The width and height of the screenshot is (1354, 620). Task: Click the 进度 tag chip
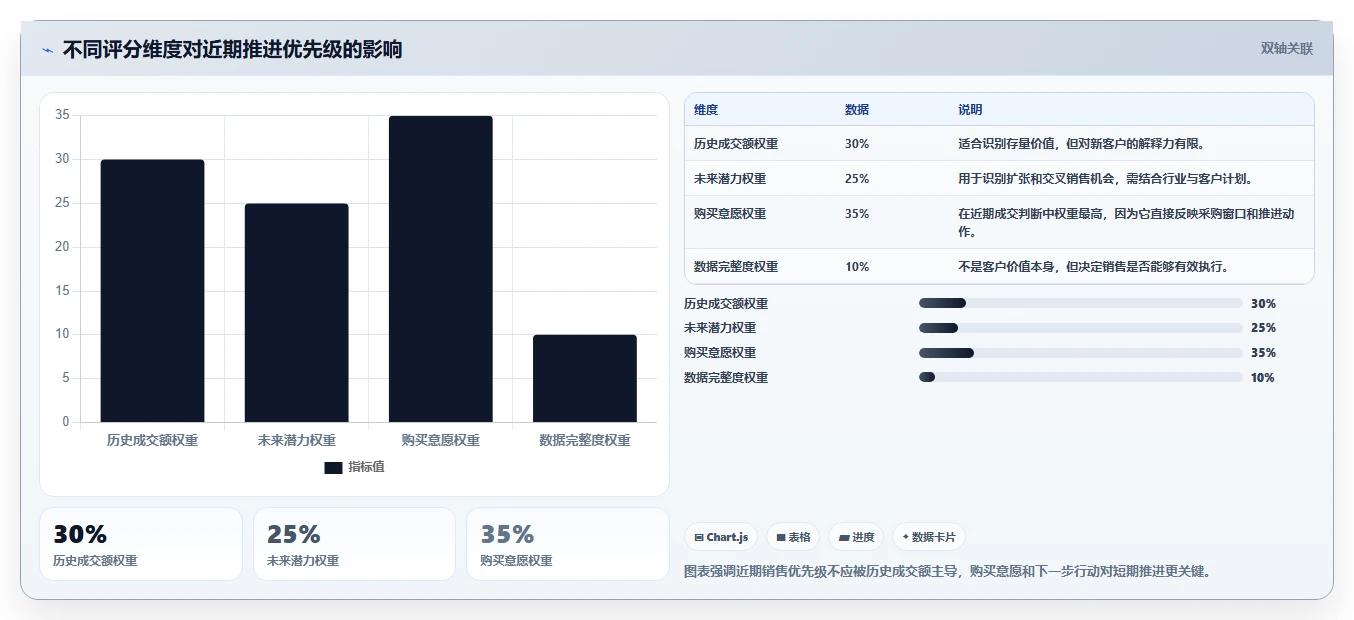856,537
